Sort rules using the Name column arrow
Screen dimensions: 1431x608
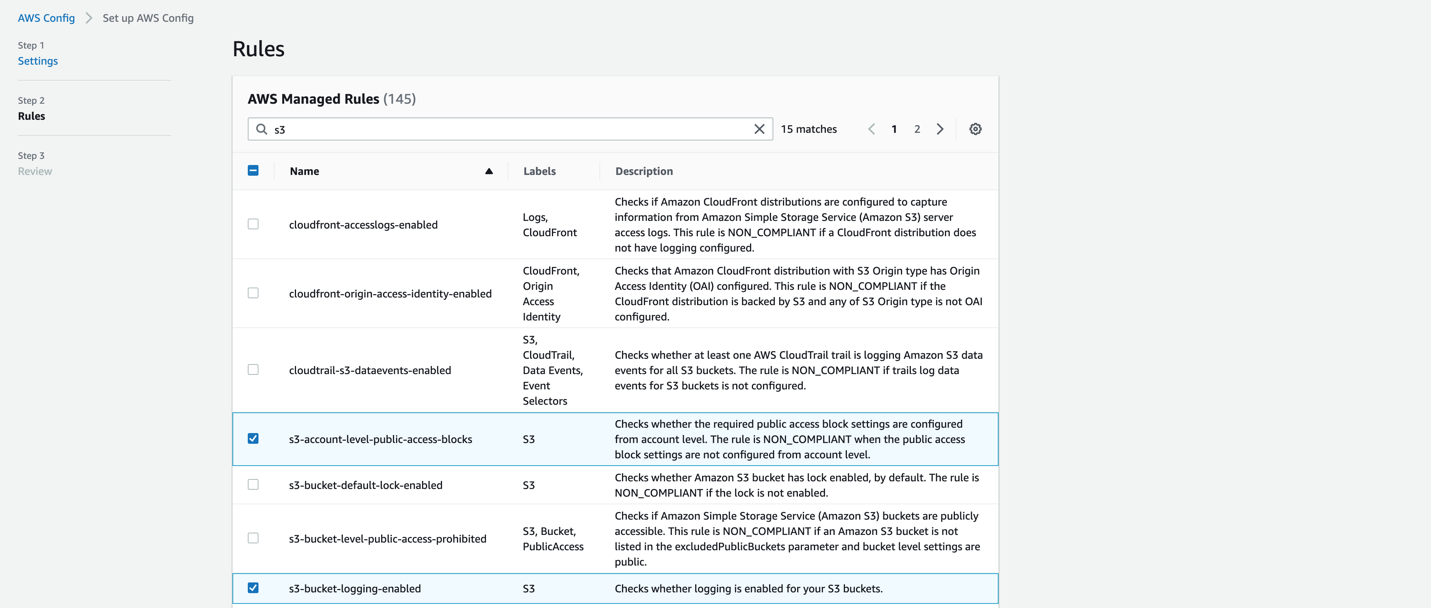(x=489, y=171)
